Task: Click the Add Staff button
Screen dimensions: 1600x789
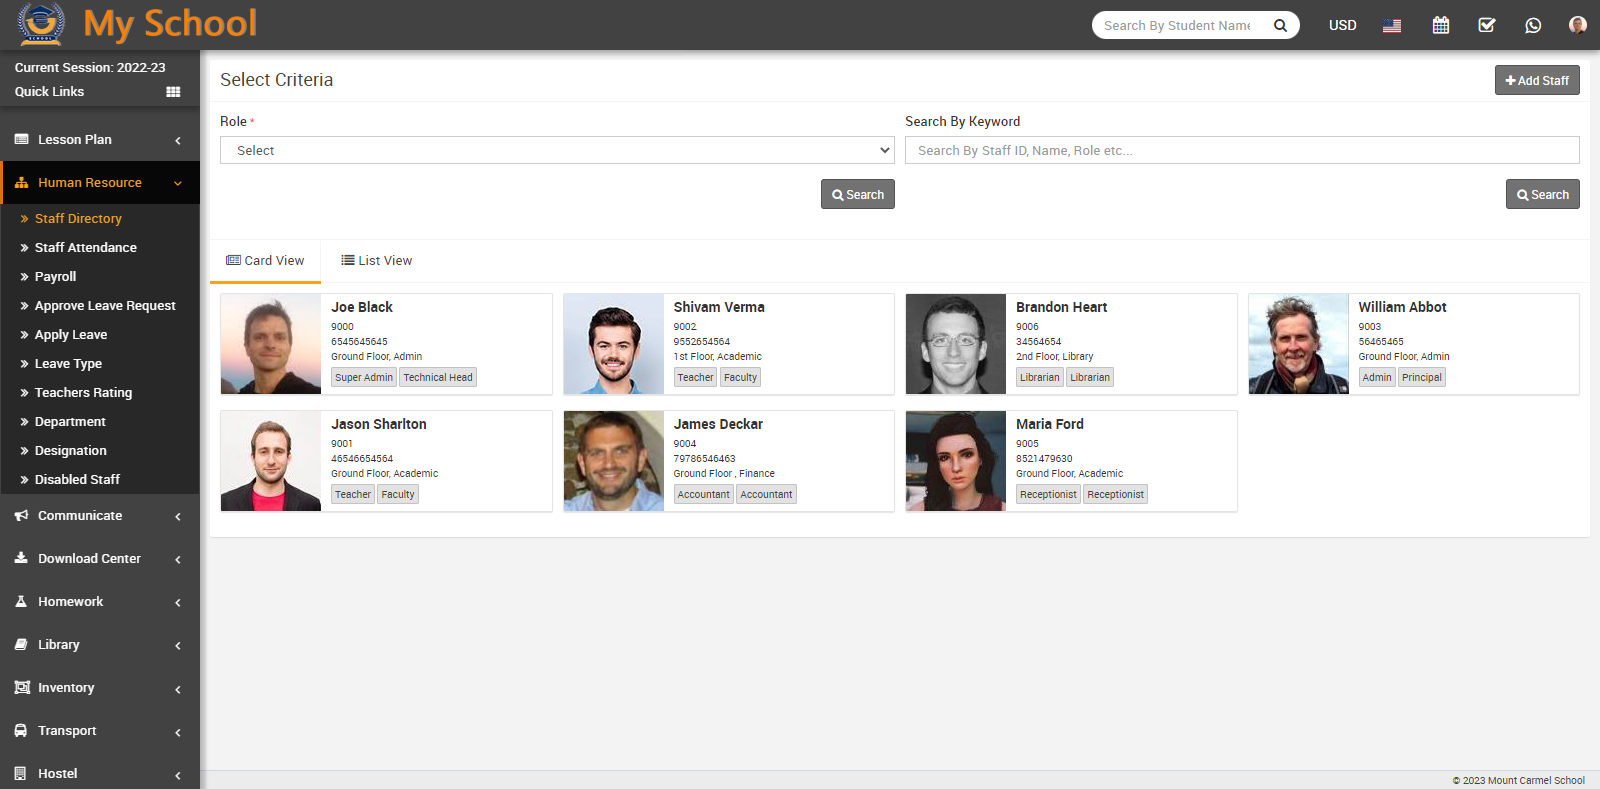Action: (1537, 80)
